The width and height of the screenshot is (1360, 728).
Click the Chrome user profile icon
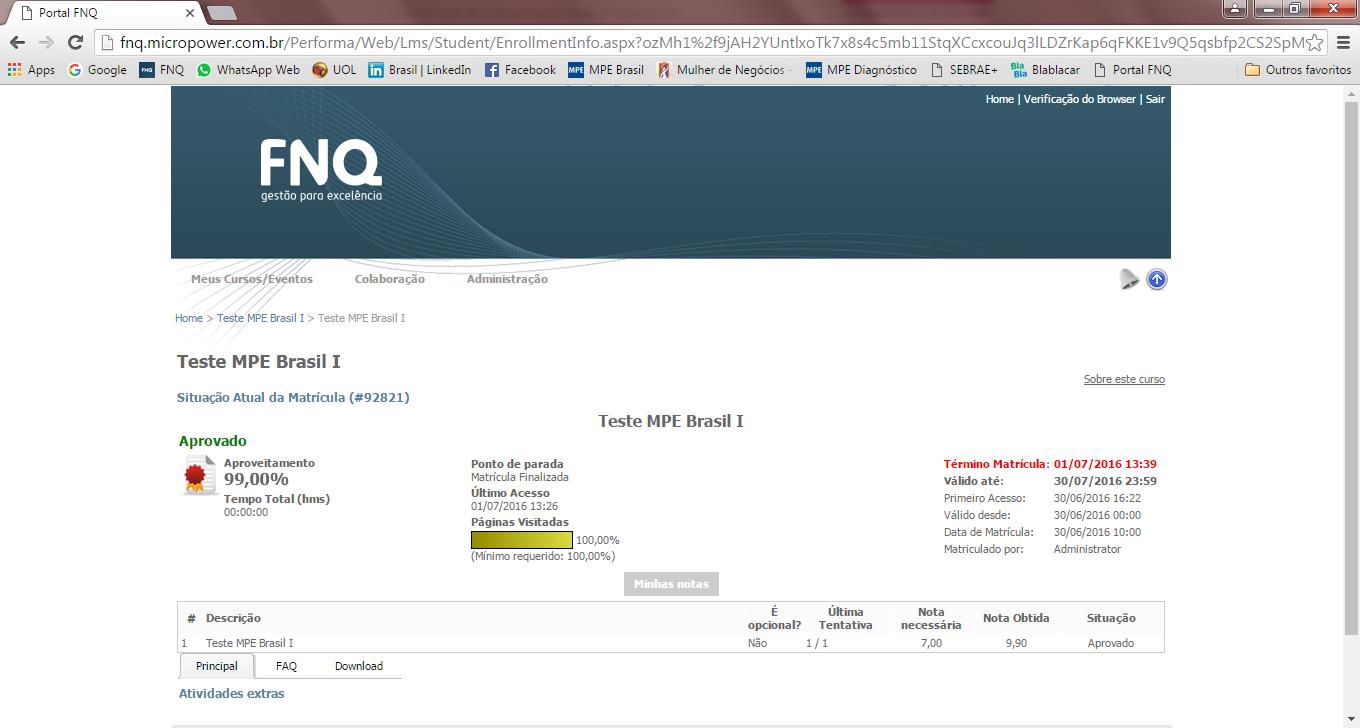[x=1234, y=9]
